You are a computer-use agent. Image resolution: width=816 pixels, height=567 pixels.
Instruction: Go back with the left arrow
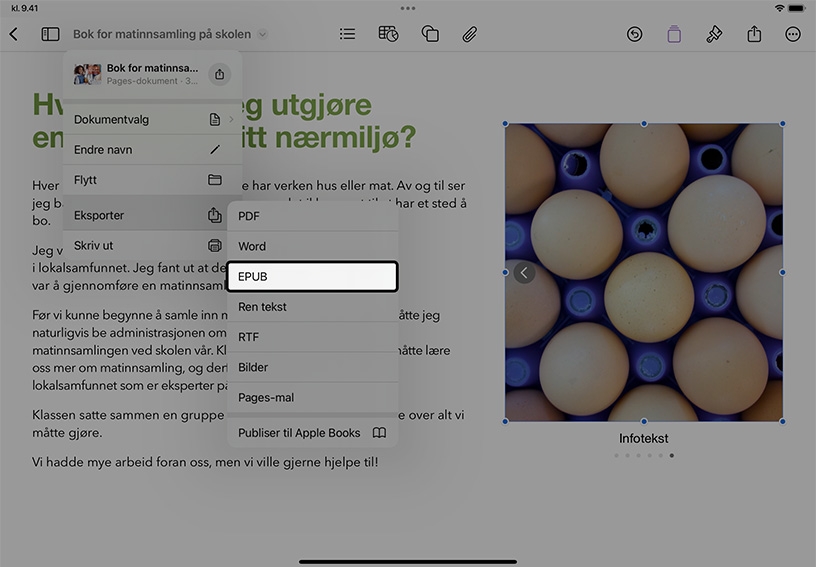coord(14,34)
